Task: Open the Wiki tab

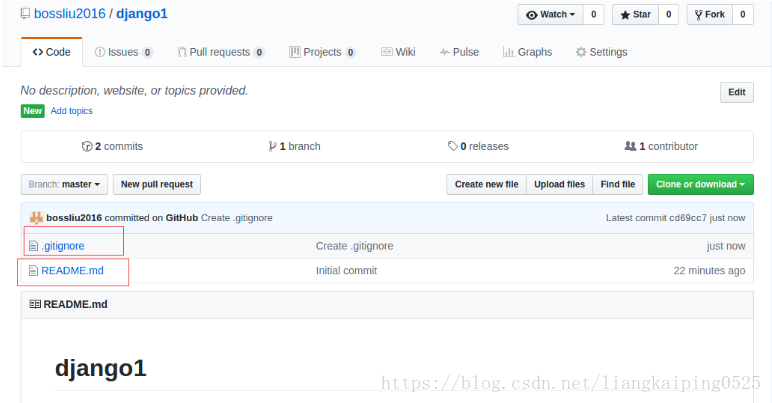Action: (398, 52)
